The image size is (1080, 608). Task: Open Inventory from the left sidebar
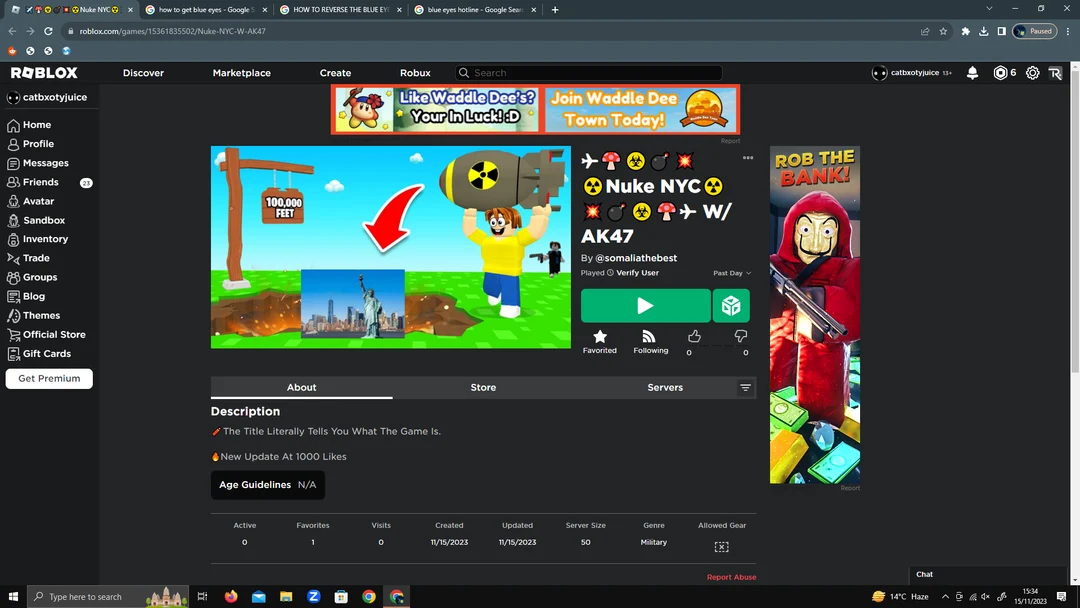(x=45, y=239)
